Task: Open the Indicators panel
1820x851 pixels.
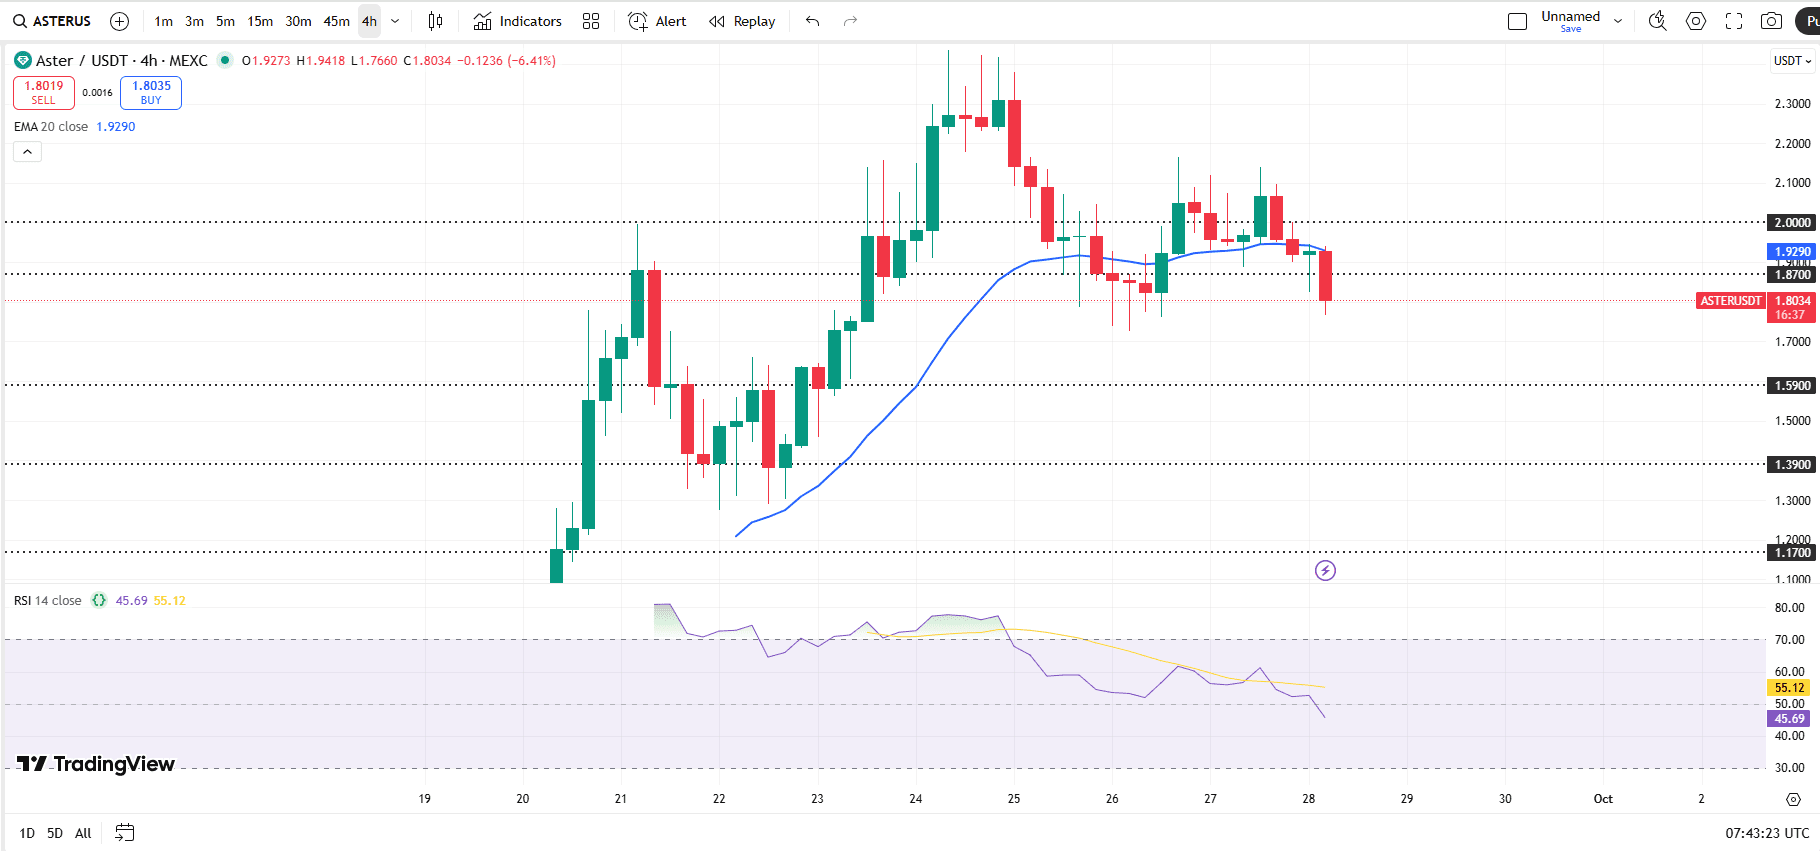Action: pyautogui.click(x=518, y=21)
